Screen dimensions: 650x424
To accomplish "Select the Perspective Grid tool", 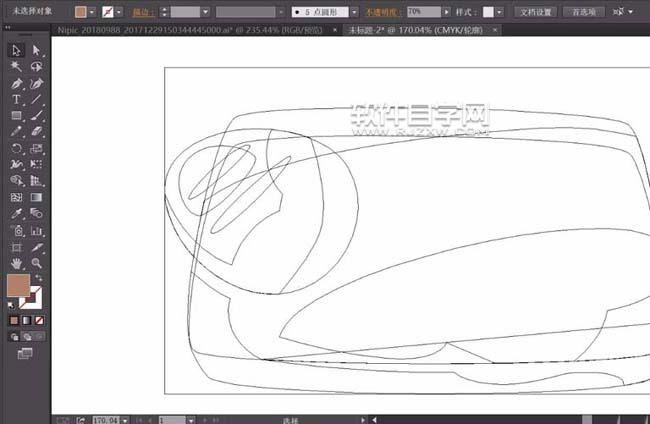I will (x=36, y=181).
